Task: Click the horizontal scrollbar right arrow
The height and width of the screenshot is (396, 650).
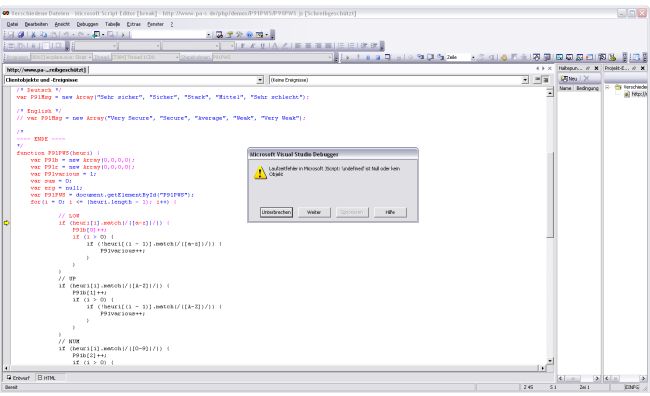Action: pos(543,368)
